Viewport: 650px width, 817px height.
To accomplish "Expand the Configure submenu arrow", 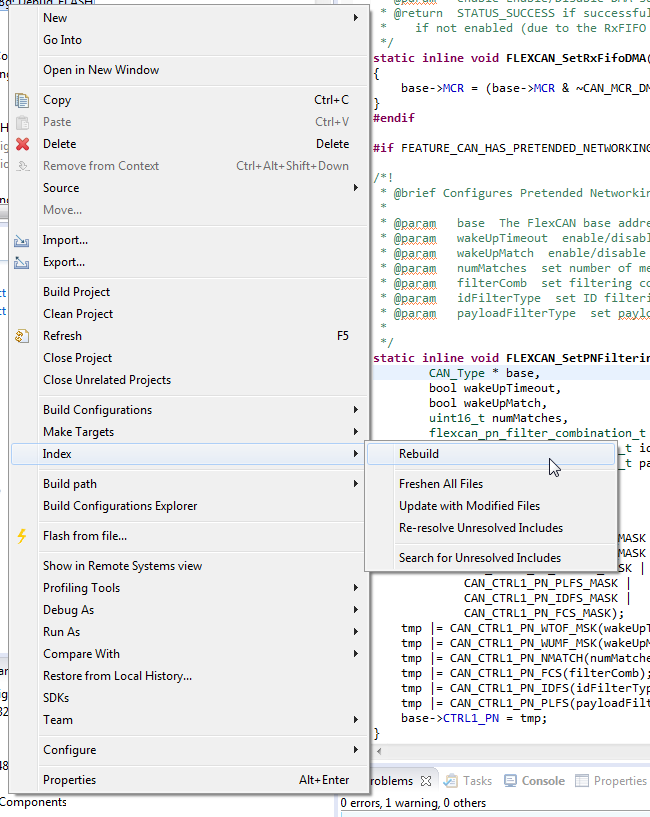I will click(x=355, y=749).
